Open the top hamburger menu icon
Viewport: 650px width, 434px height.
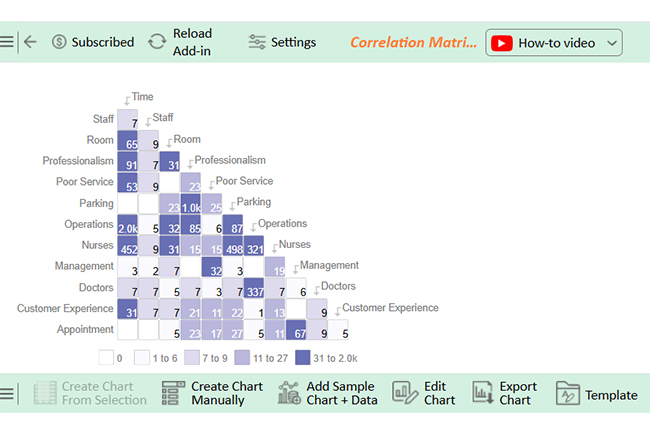click(6, 42)
